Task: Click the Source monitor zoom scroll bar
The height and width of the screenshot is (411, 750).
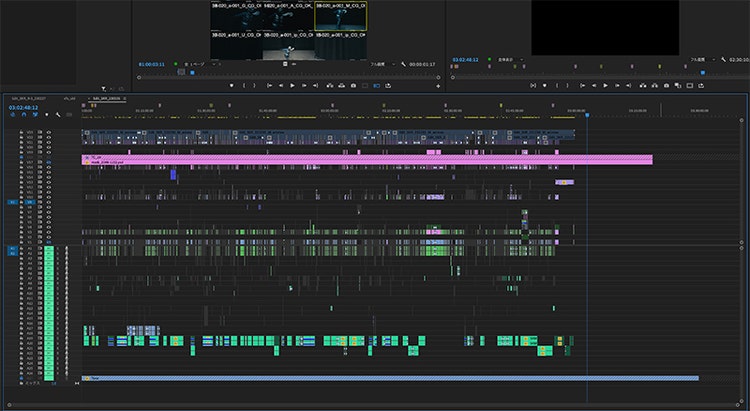Action: [x=288, y=77]
